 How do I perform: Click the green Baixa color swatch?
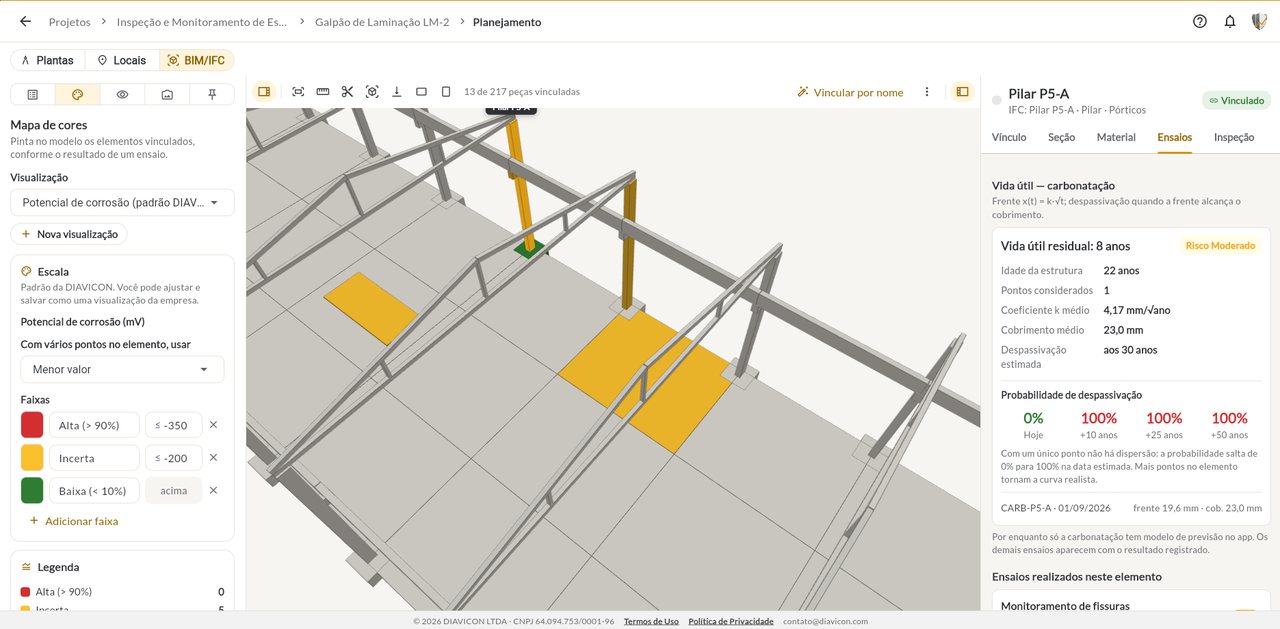tap(32, 490)
